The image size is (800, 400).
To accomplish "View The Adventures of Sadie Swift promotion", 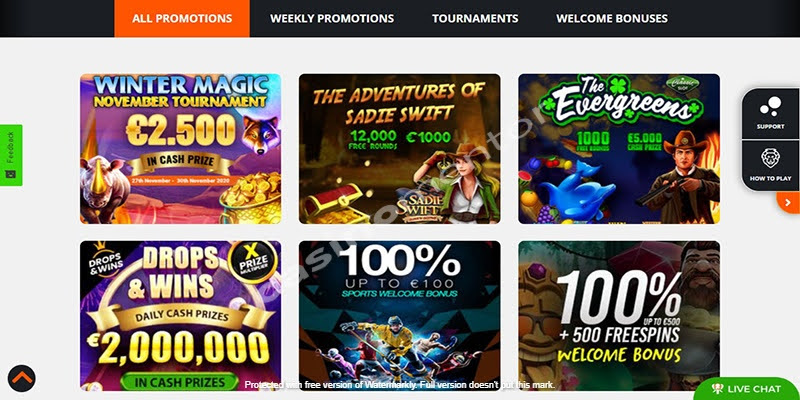I will [399, 149].
